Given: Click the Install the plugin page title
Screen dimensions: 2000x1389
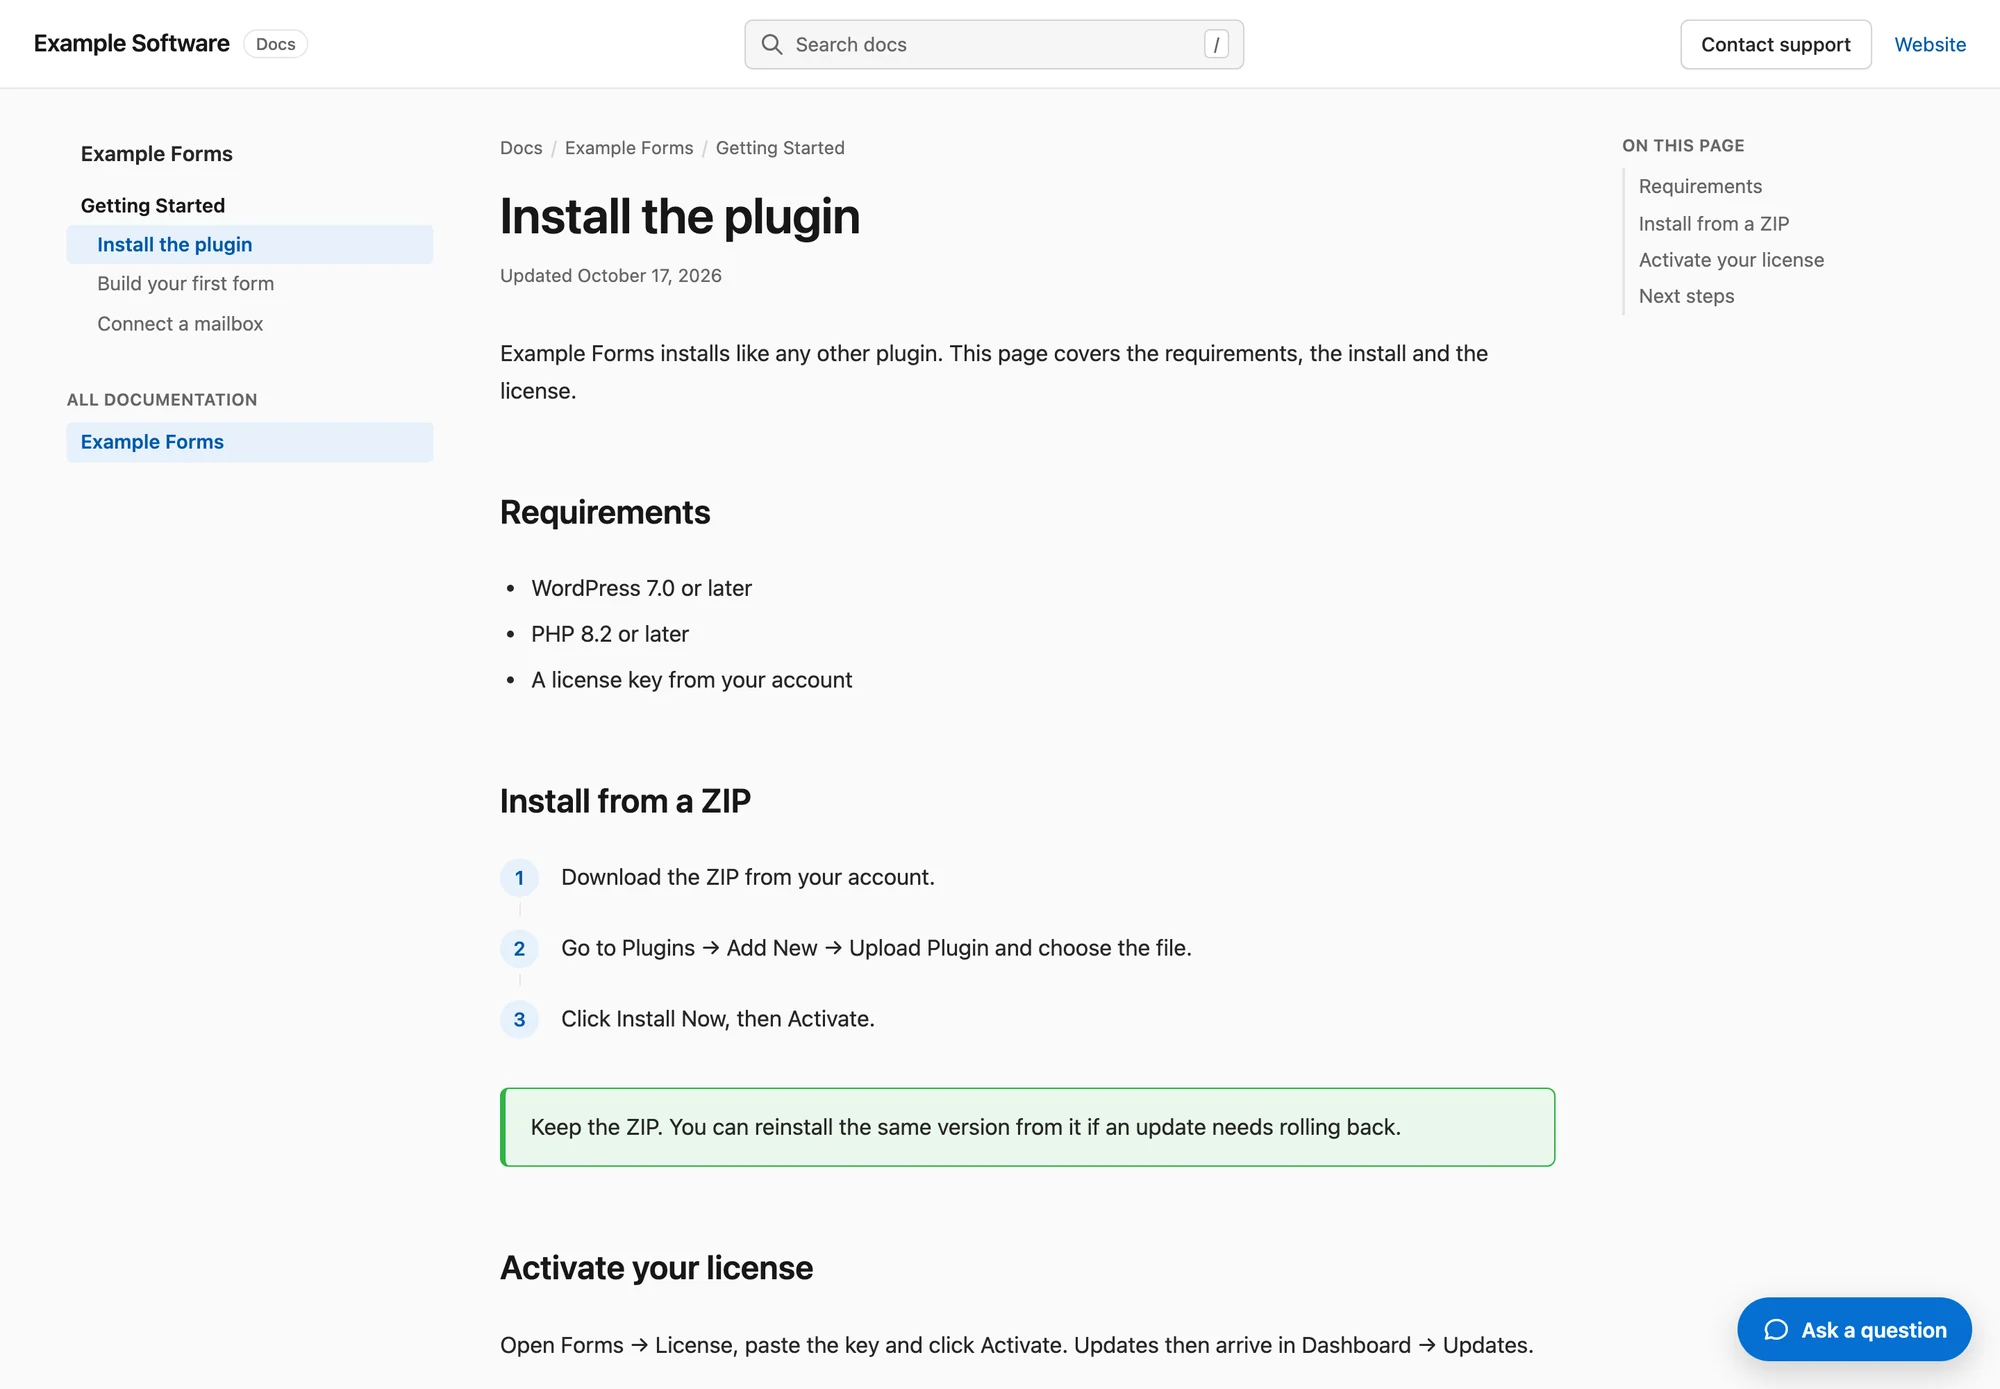Looking at the screenshot, I should click(x=680, y=217).
